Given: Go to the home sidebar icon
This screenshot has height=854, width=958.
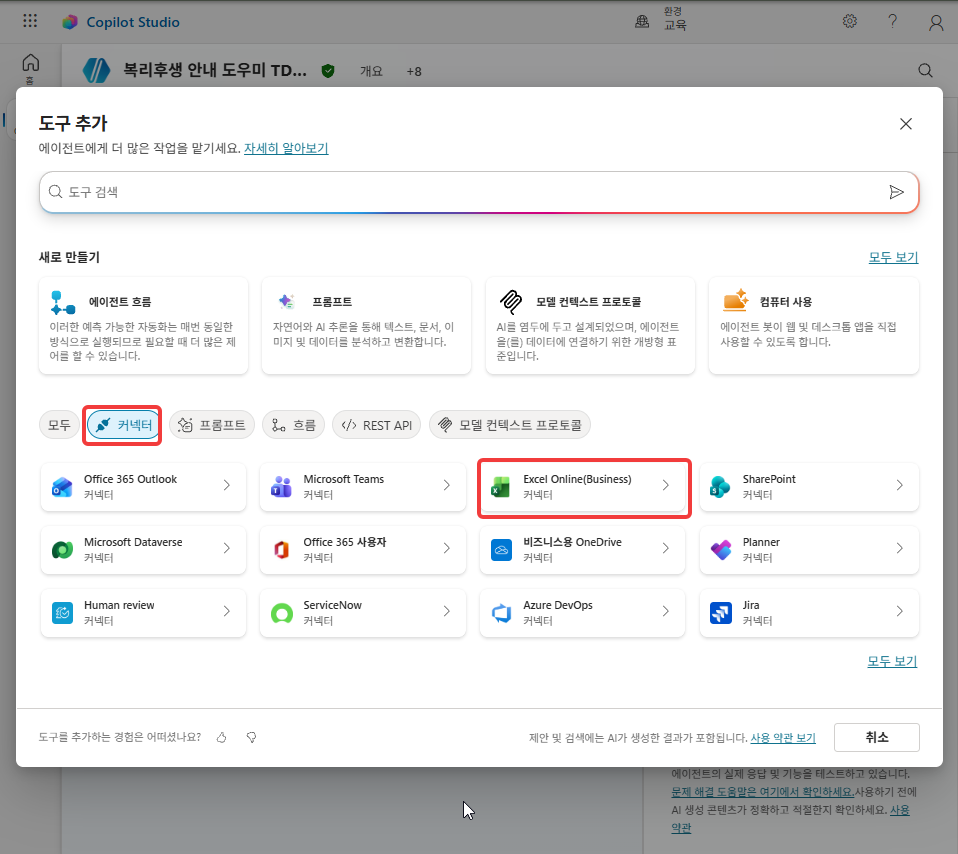Looking at the screenshot, I should point(31,63).
